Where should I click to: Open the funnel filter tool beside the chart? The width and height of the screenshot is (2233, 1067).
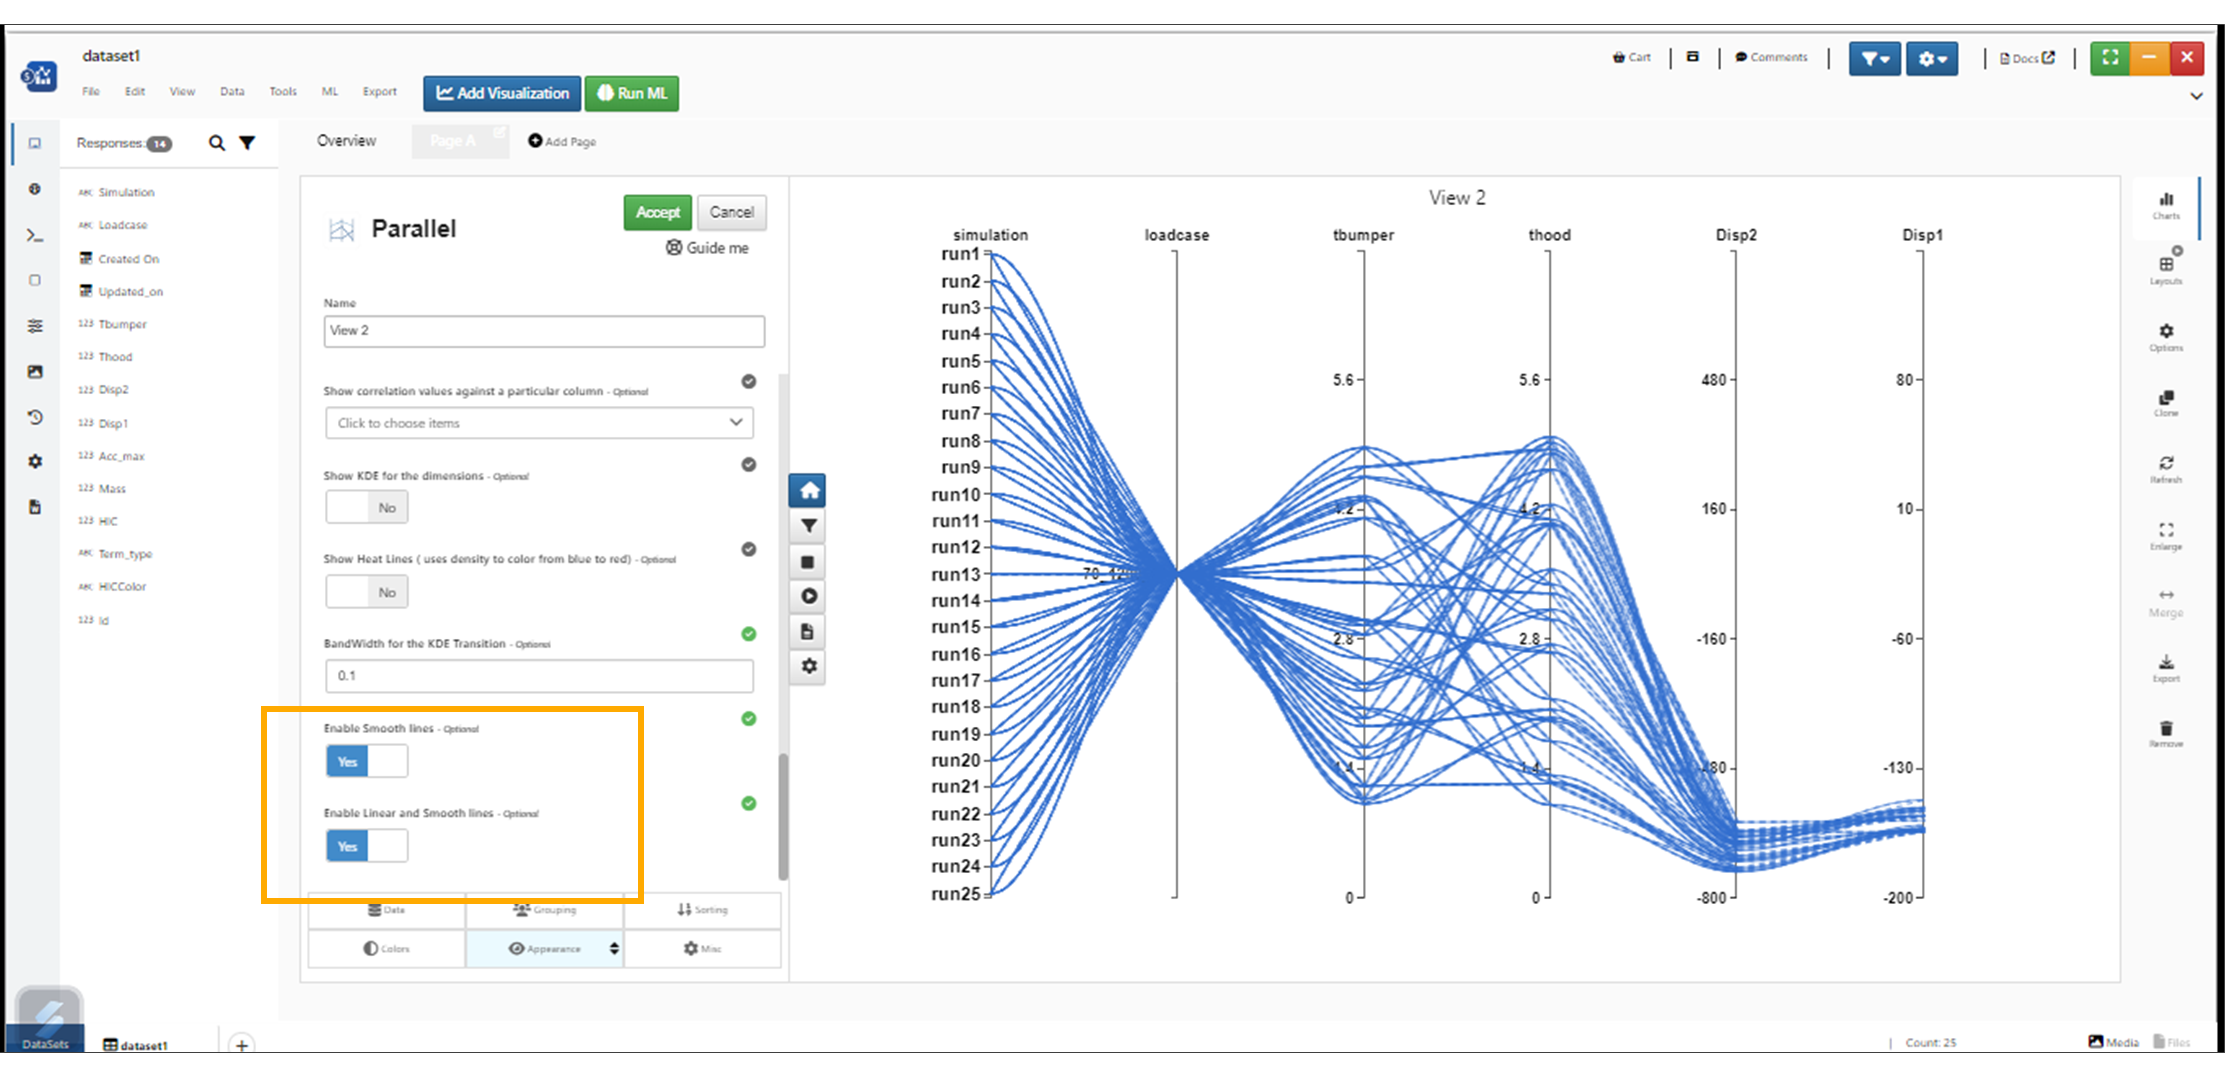[808, 526]
